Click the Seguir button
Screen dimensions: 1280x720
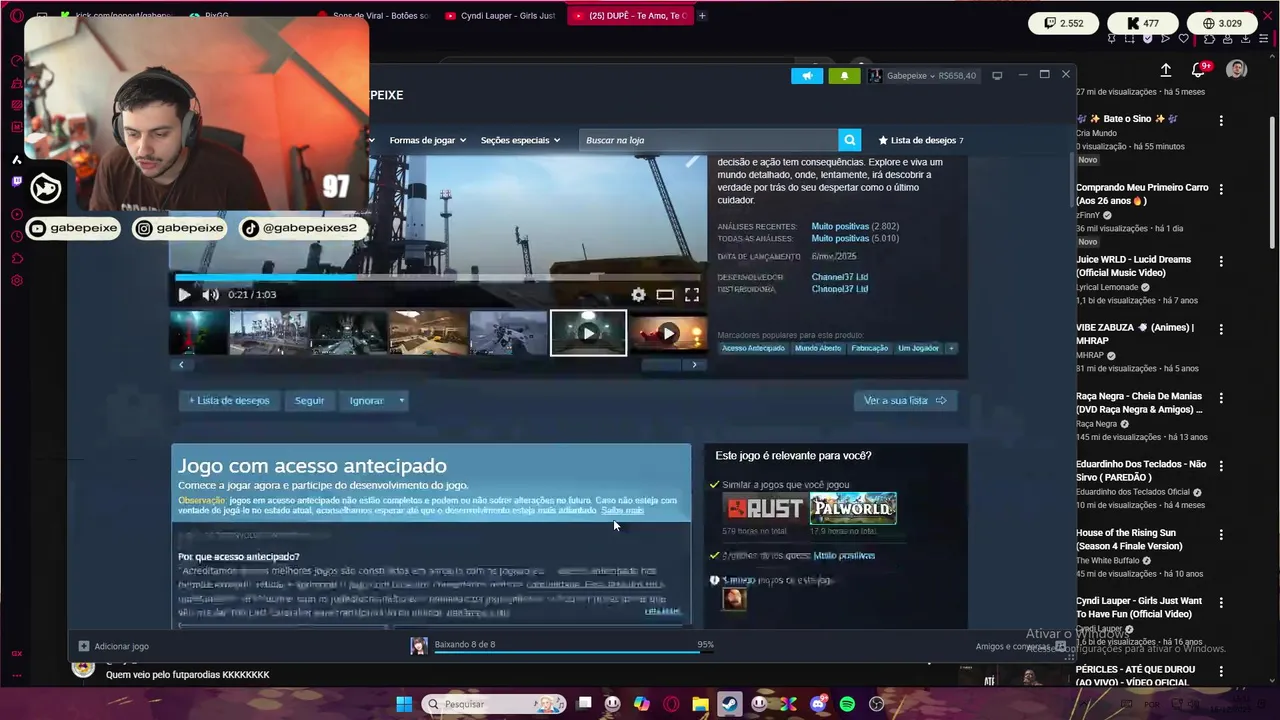[309, 400]
